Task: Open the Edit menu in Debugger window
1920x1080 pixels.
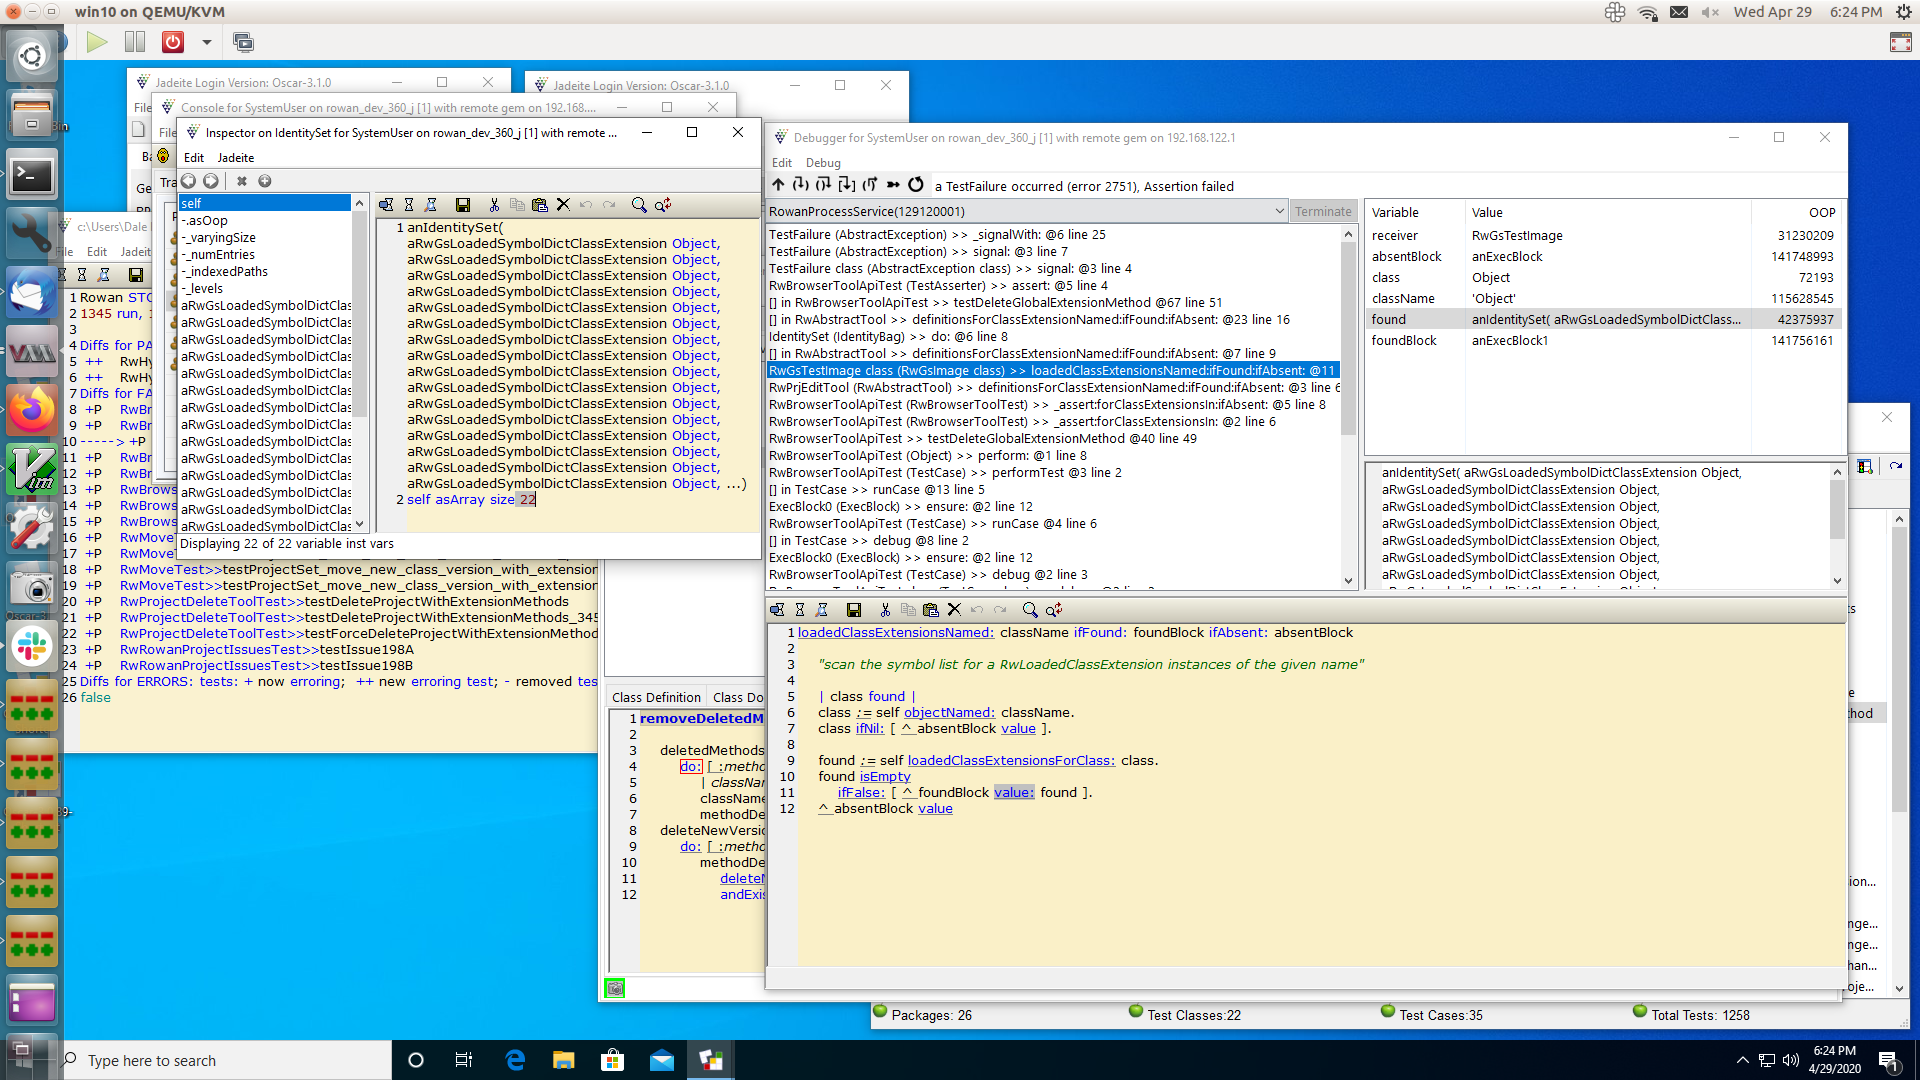Action: tap(782, 163)
